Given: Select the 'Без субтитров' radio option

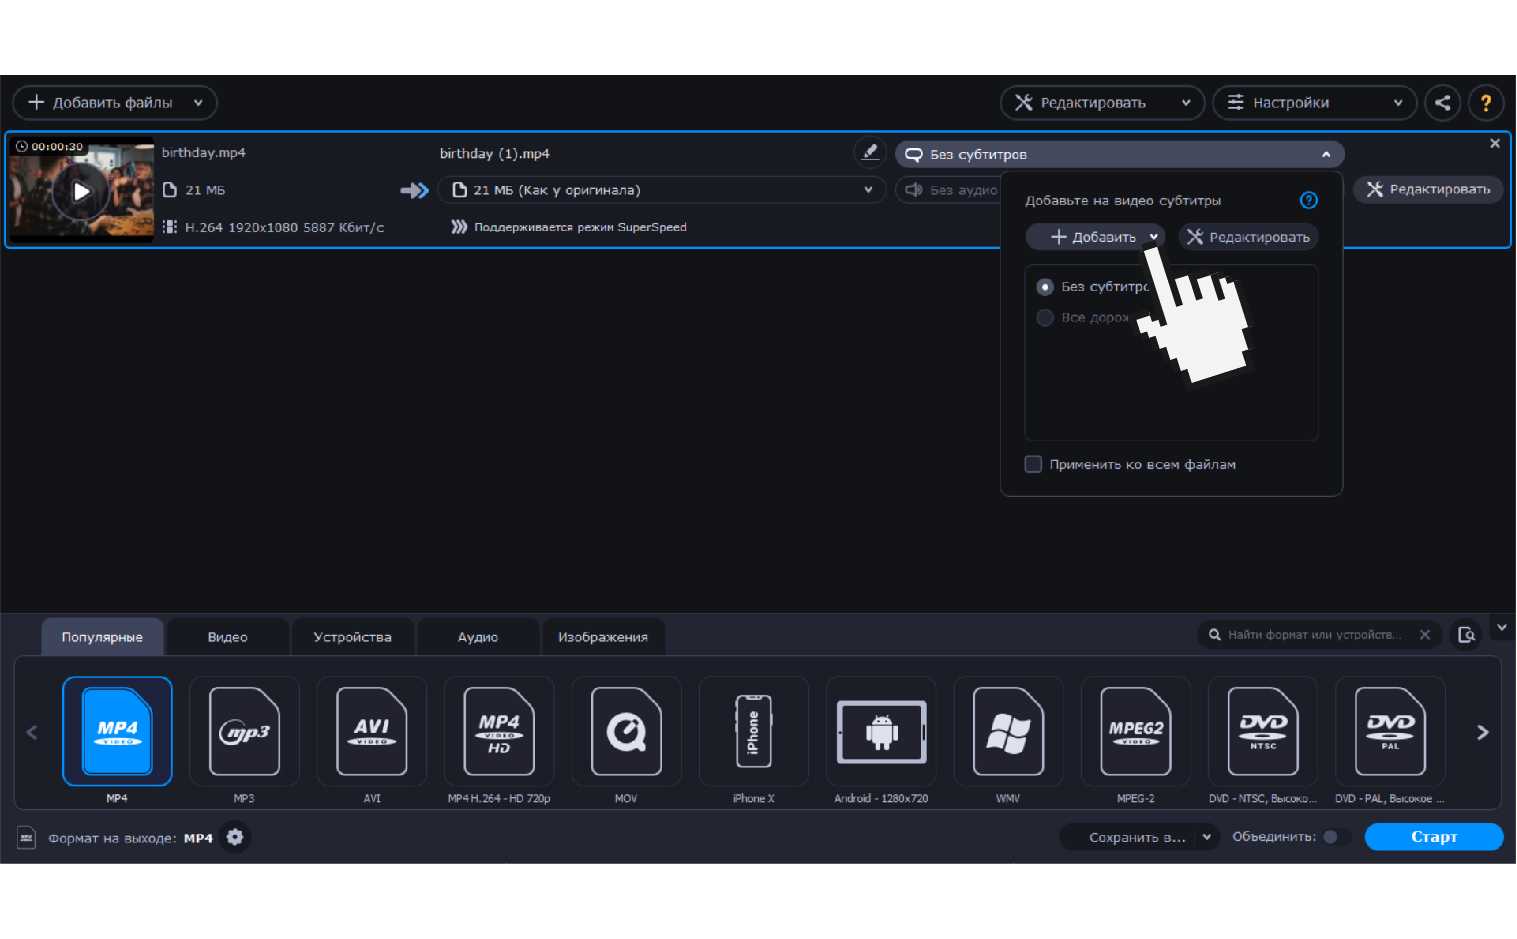Looking at the screenshot, I should click(1045, 287).
